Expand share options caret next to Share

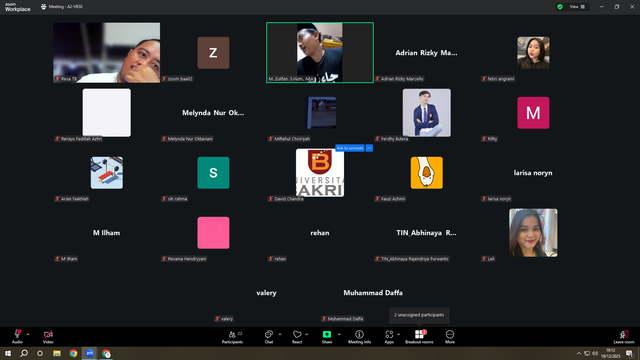[x=339, y=335]
